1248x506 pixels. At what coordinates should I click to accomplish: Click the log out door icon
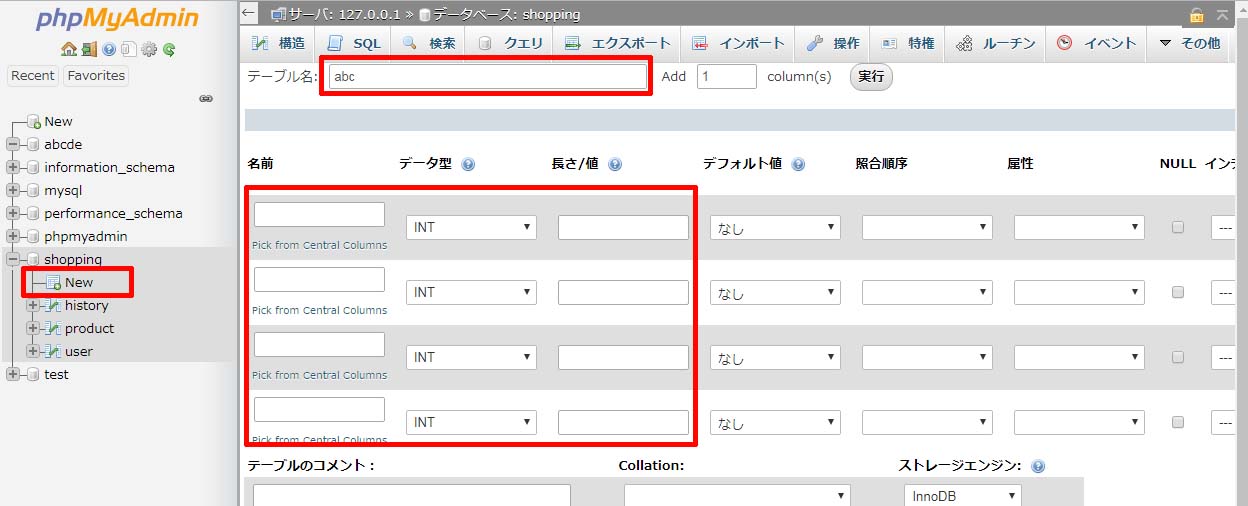[x=89, y=49]
